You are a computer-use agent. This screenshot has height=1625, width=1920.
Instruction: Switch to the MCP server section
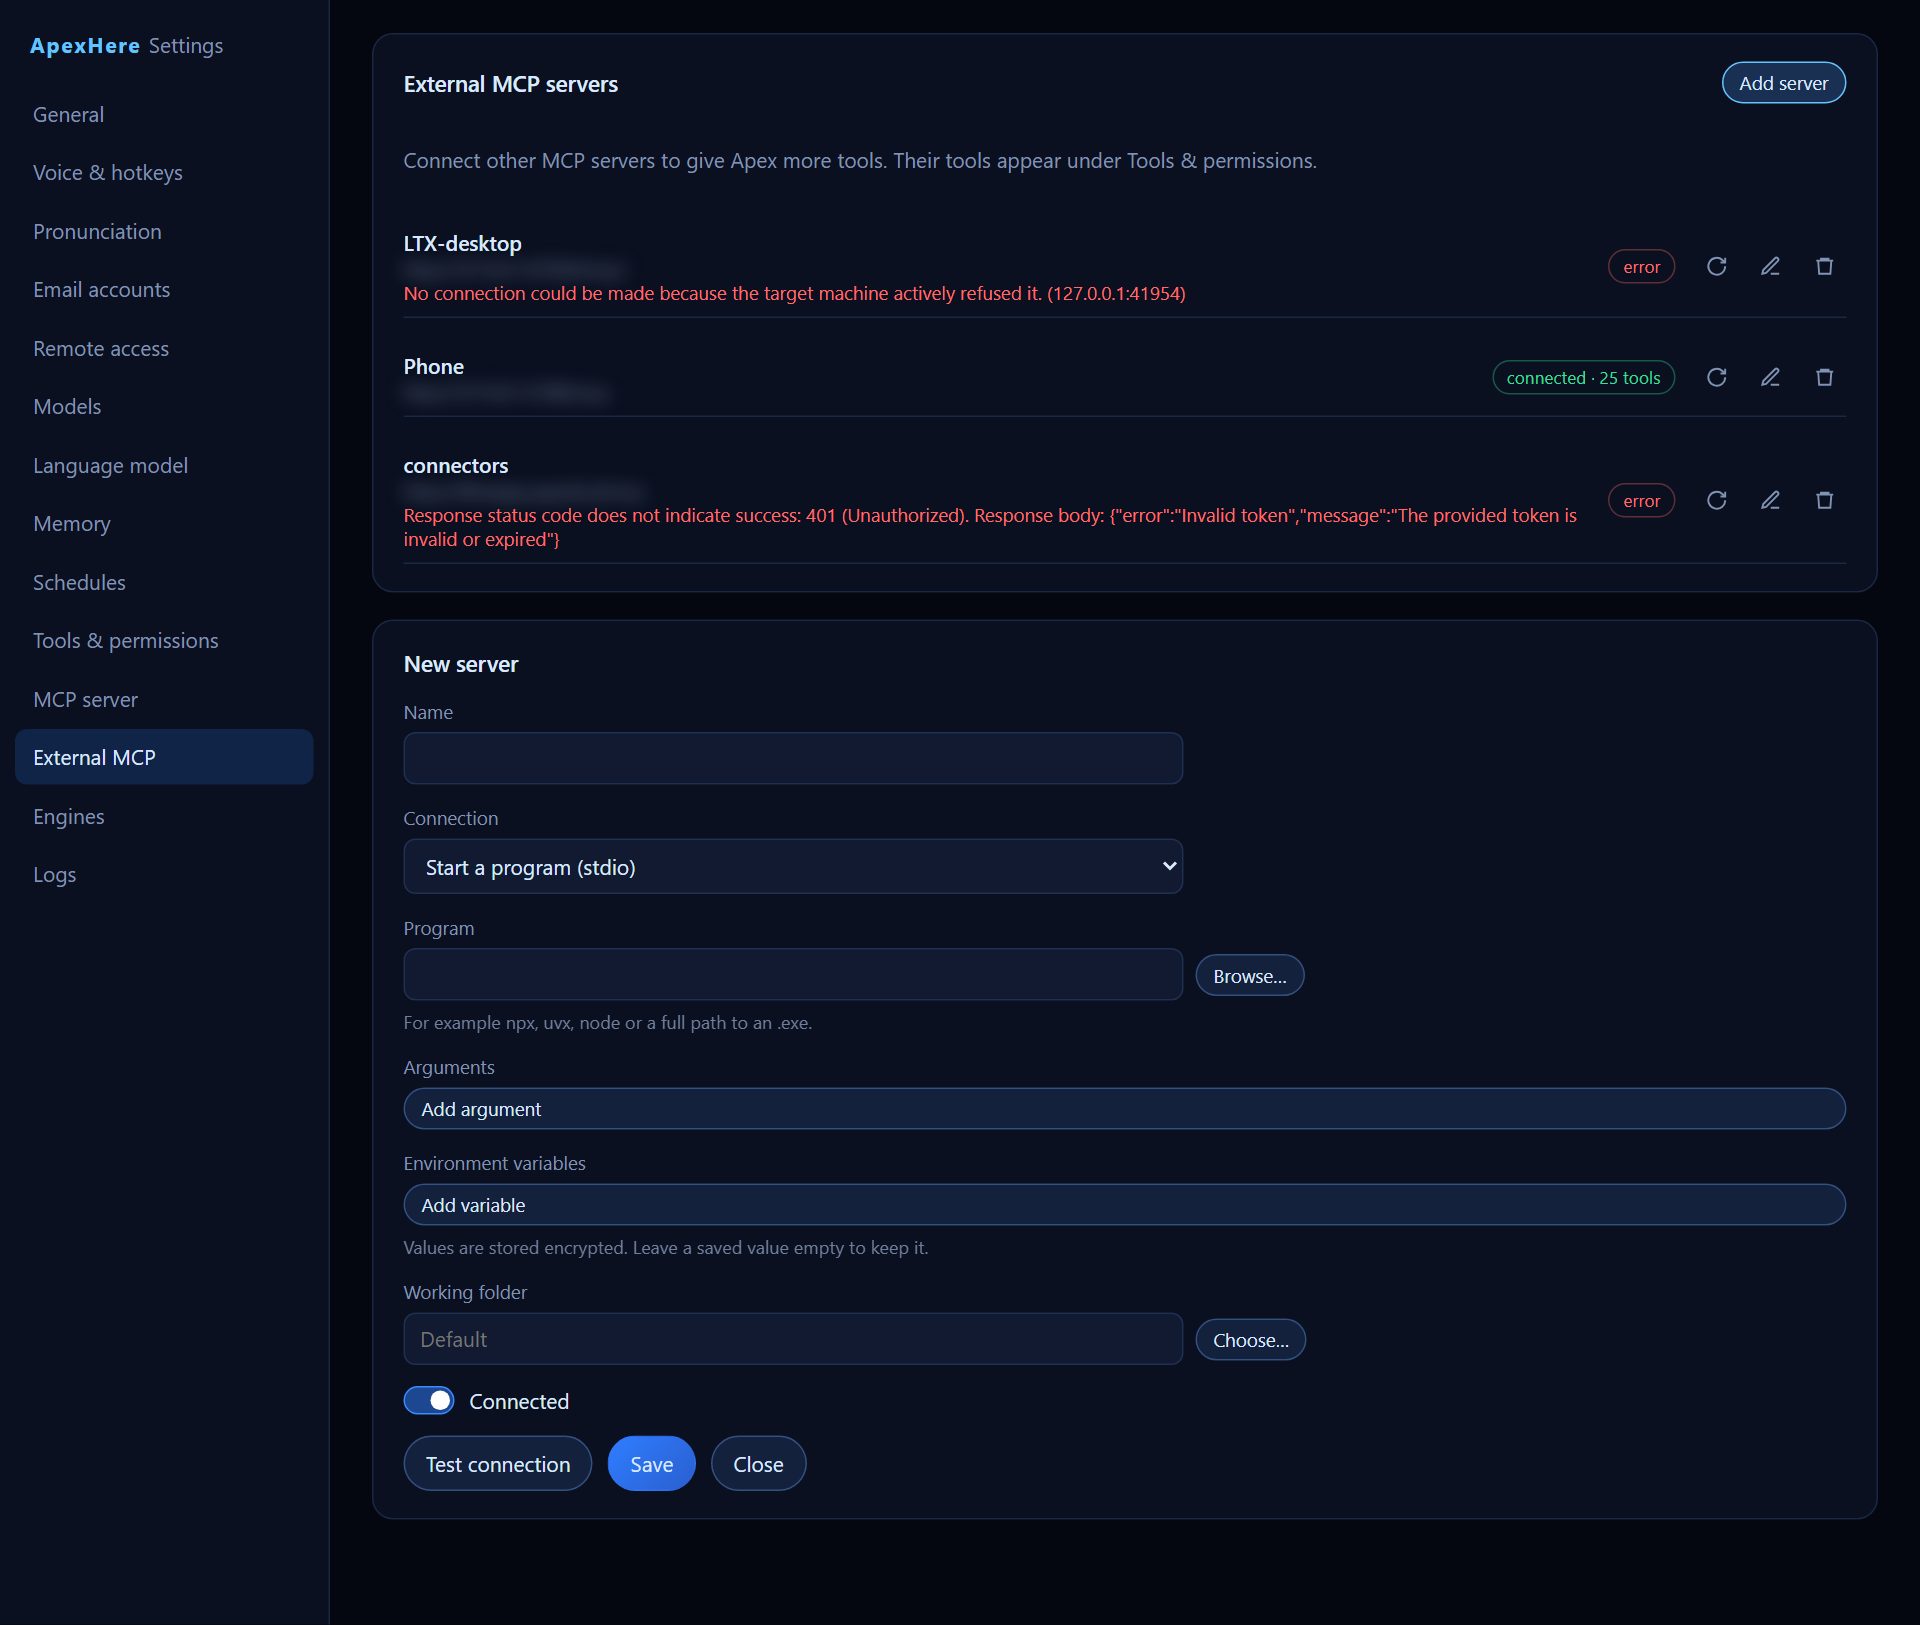click(86, 700)
